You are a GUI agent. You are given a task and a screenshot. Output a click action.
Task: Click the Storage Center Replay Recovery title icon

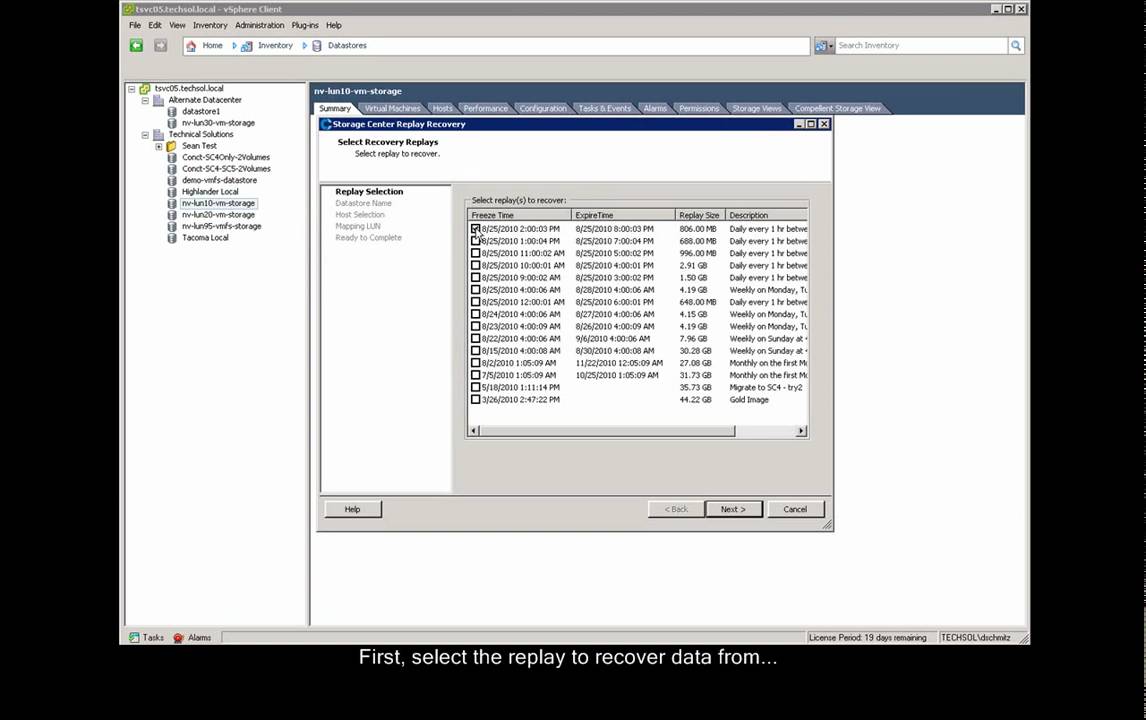326,124
